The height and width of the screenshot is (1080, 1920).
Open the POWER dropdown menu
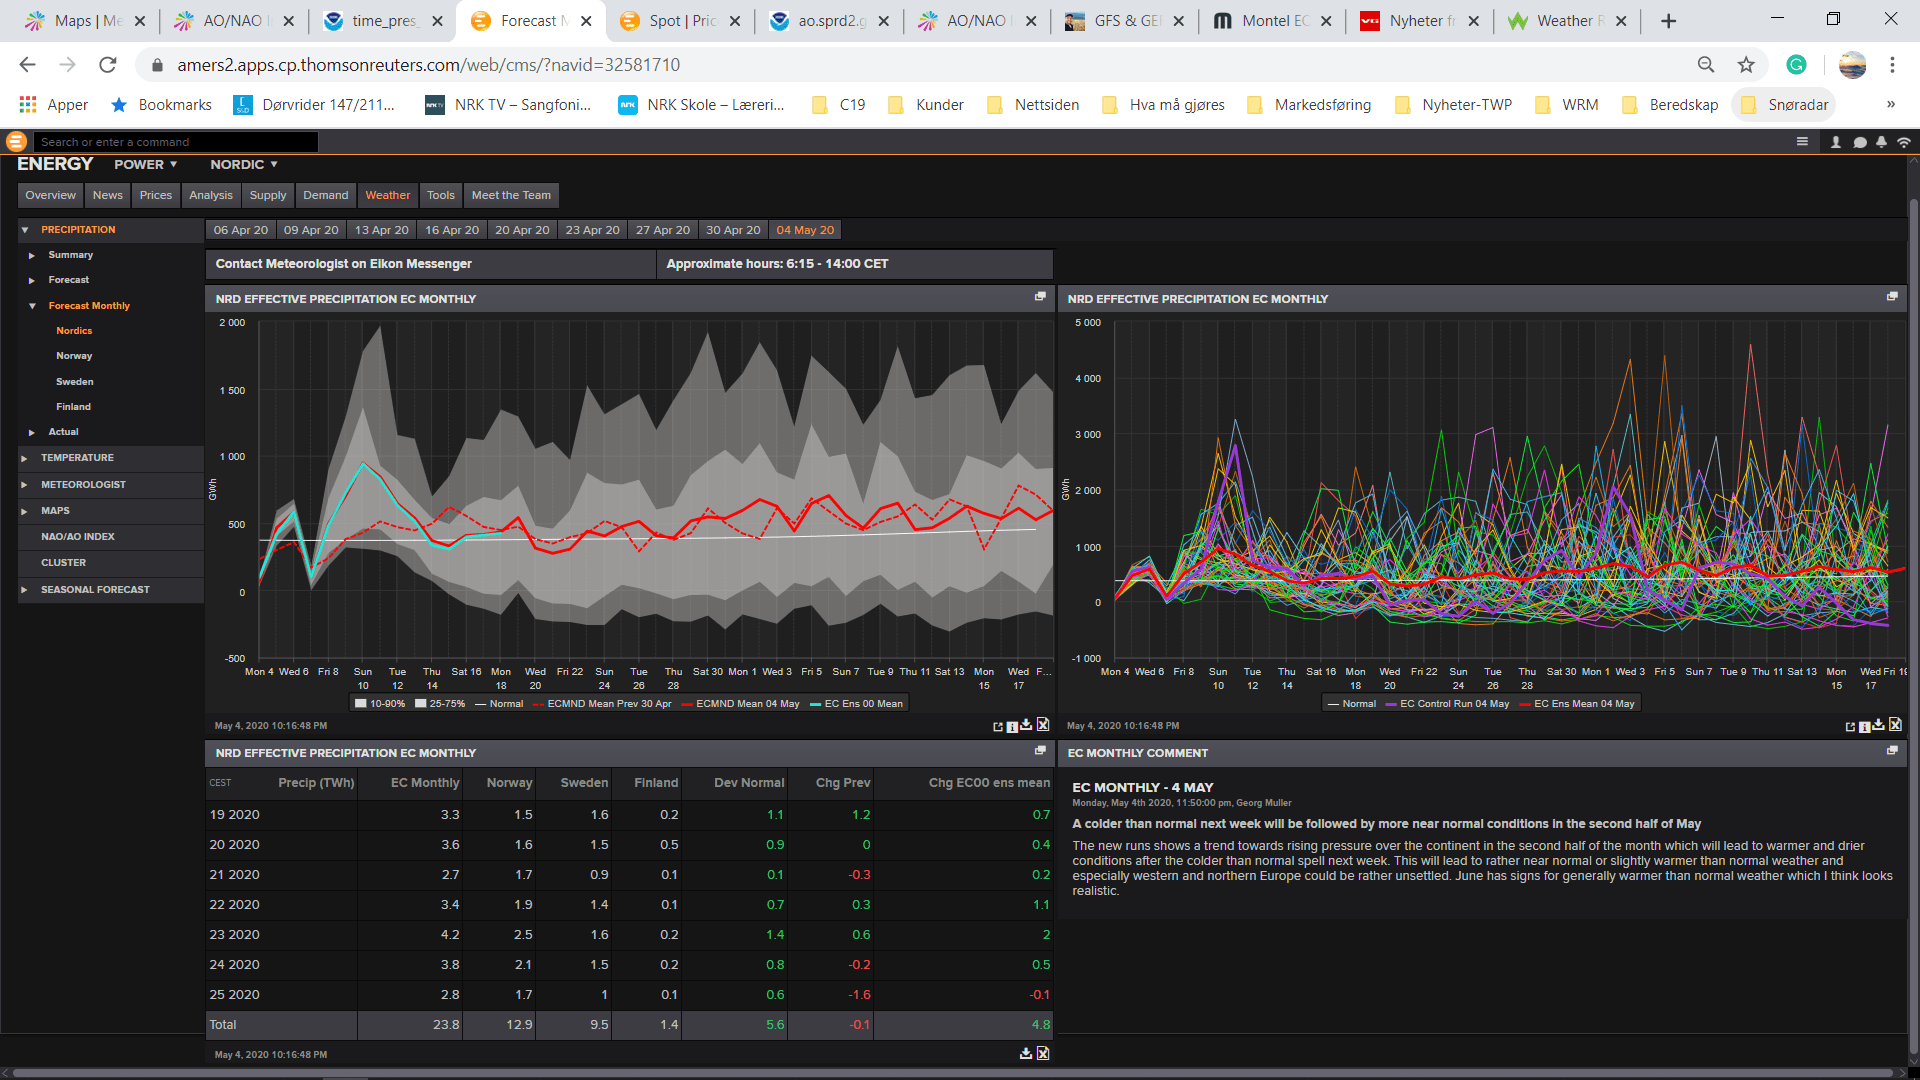(x=145, y=164)
